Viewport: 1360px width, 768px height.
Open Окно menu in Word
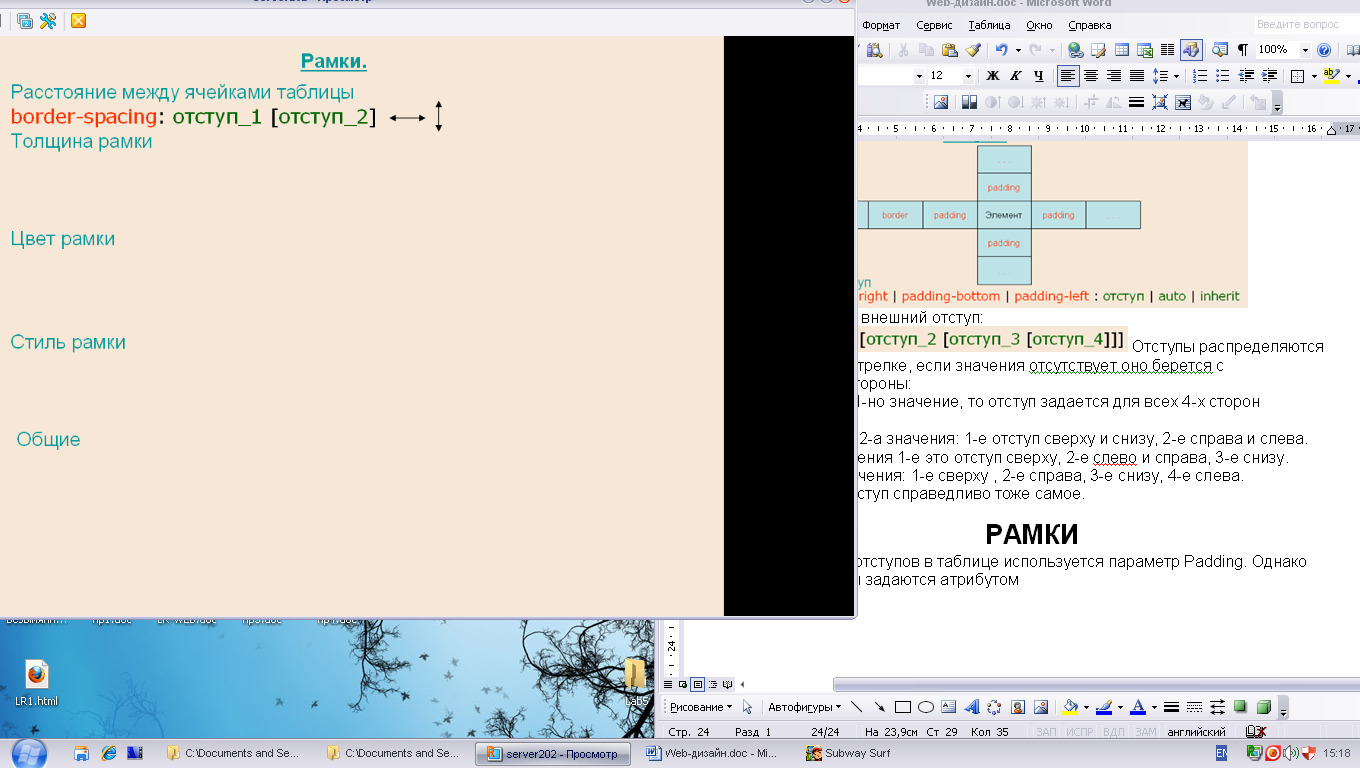click(1039, 25)
